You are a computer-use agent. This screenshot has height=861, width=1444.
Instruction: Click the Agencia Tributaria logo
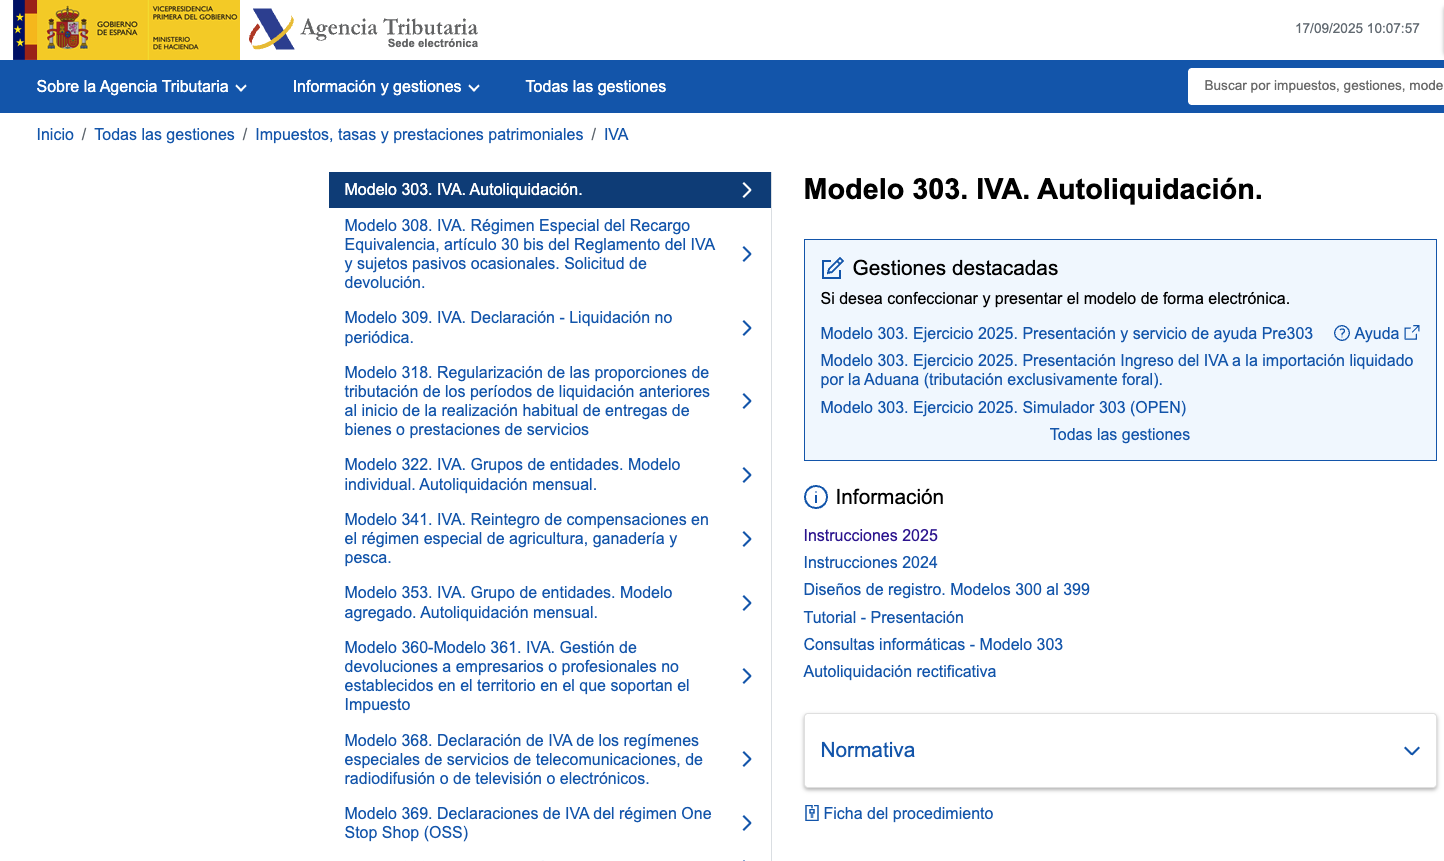[x=364, y=30]
